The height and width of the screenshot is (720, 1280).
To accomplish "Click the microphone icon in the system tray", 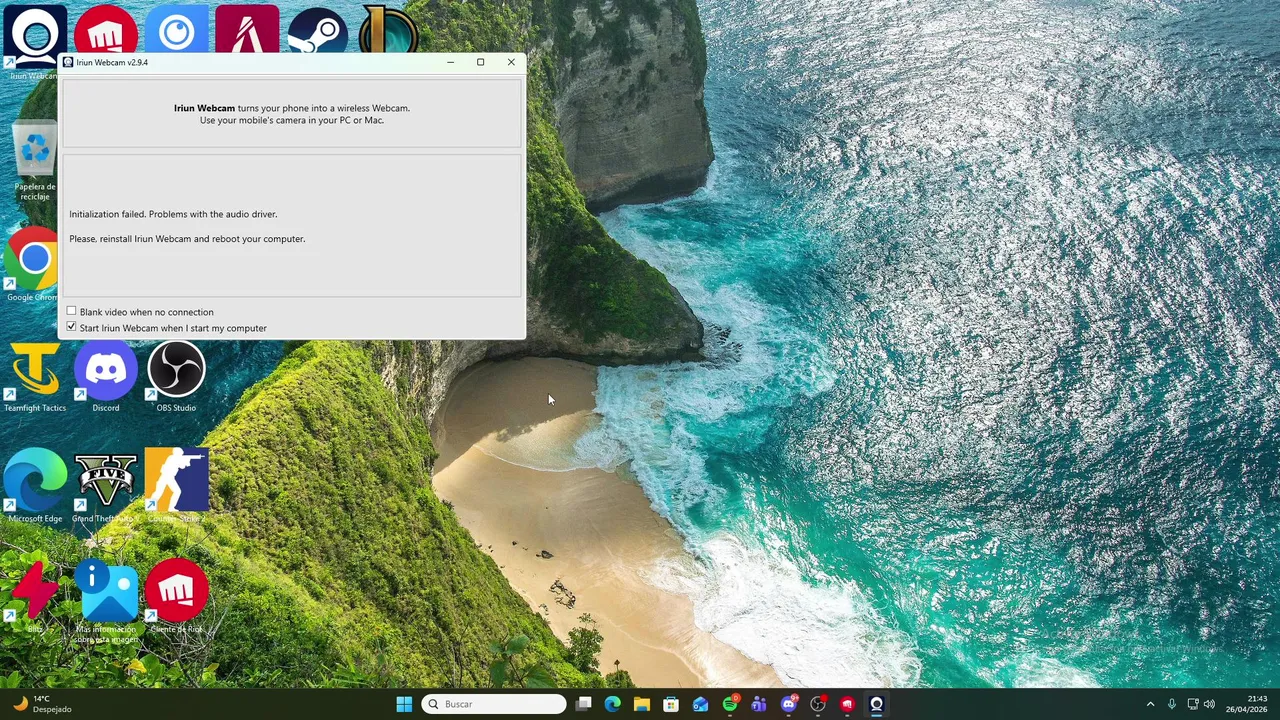I will pyautogui.click(x=1172, y=704).
